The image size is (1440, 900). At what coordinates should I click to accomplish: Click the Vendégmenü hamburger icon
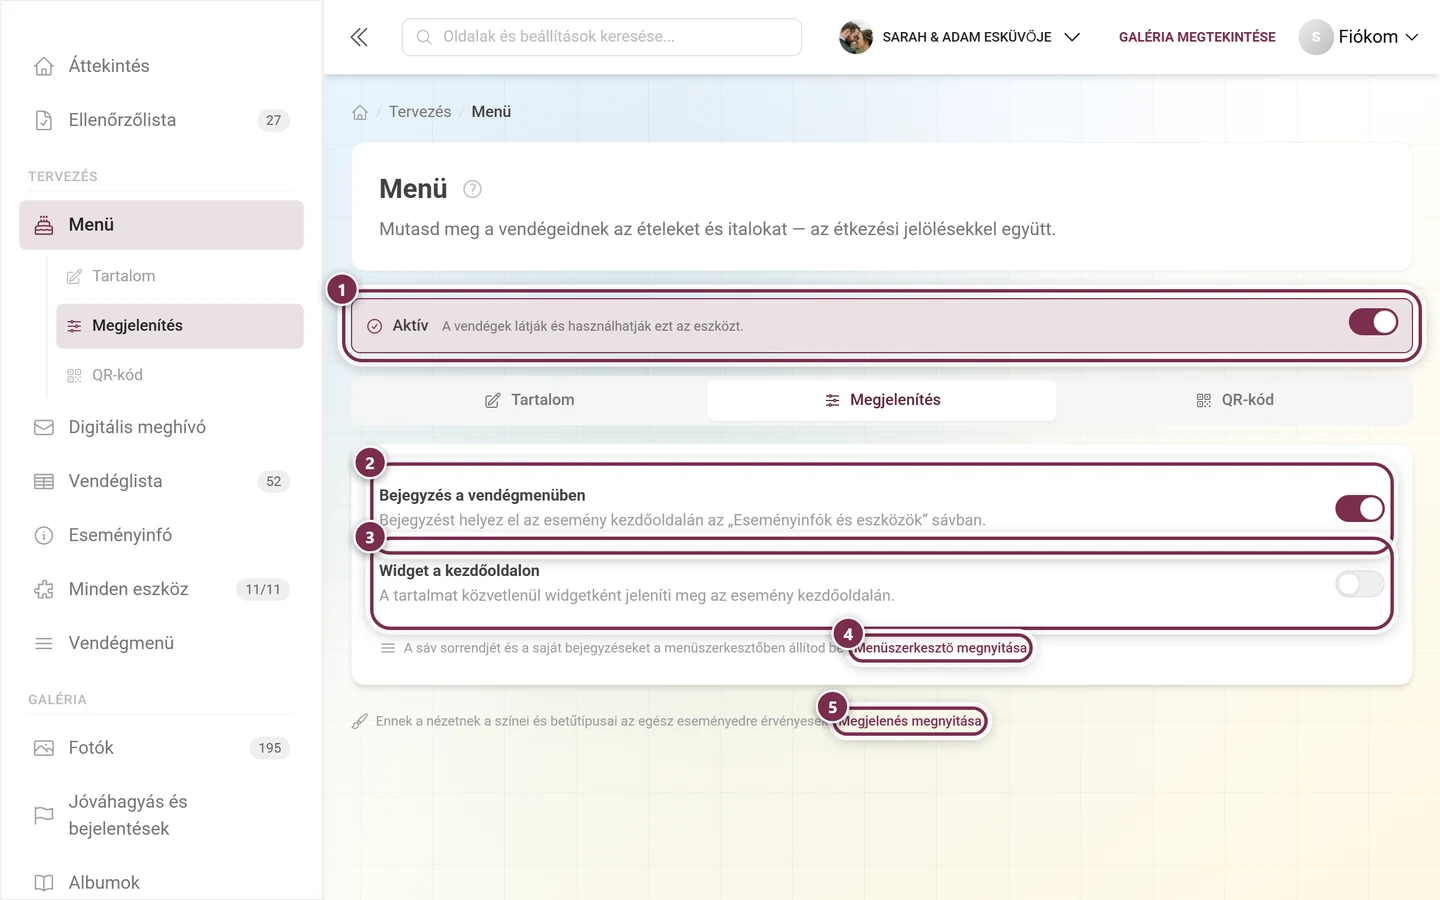click(x=44, y=643)
